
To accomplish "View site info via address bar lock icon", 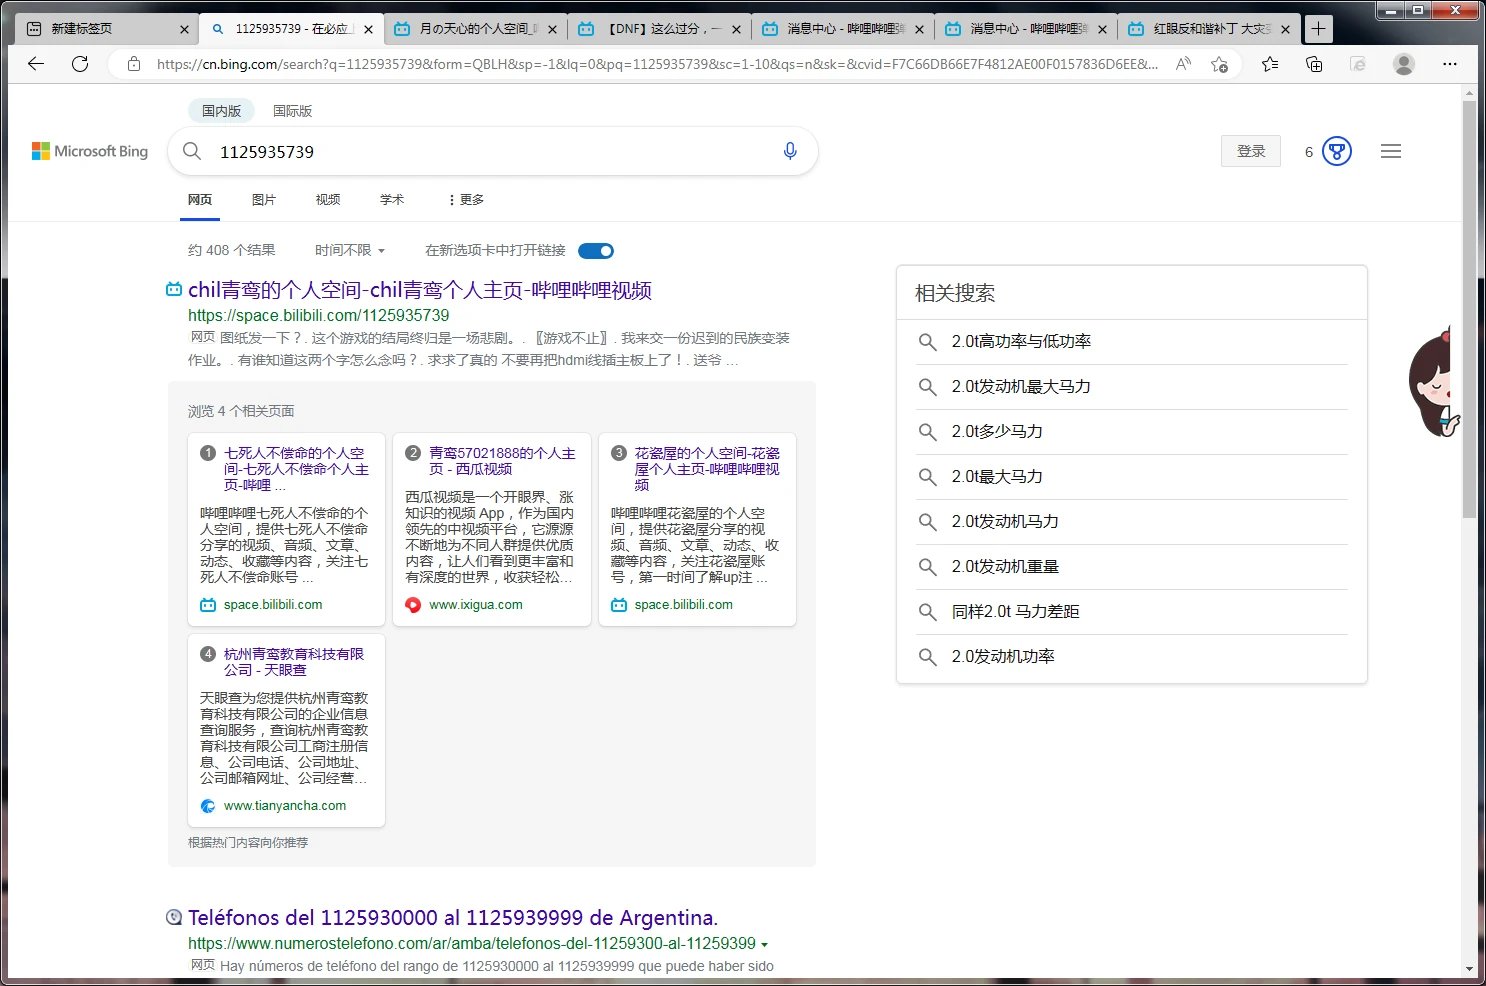I will [x=134, y=64].
